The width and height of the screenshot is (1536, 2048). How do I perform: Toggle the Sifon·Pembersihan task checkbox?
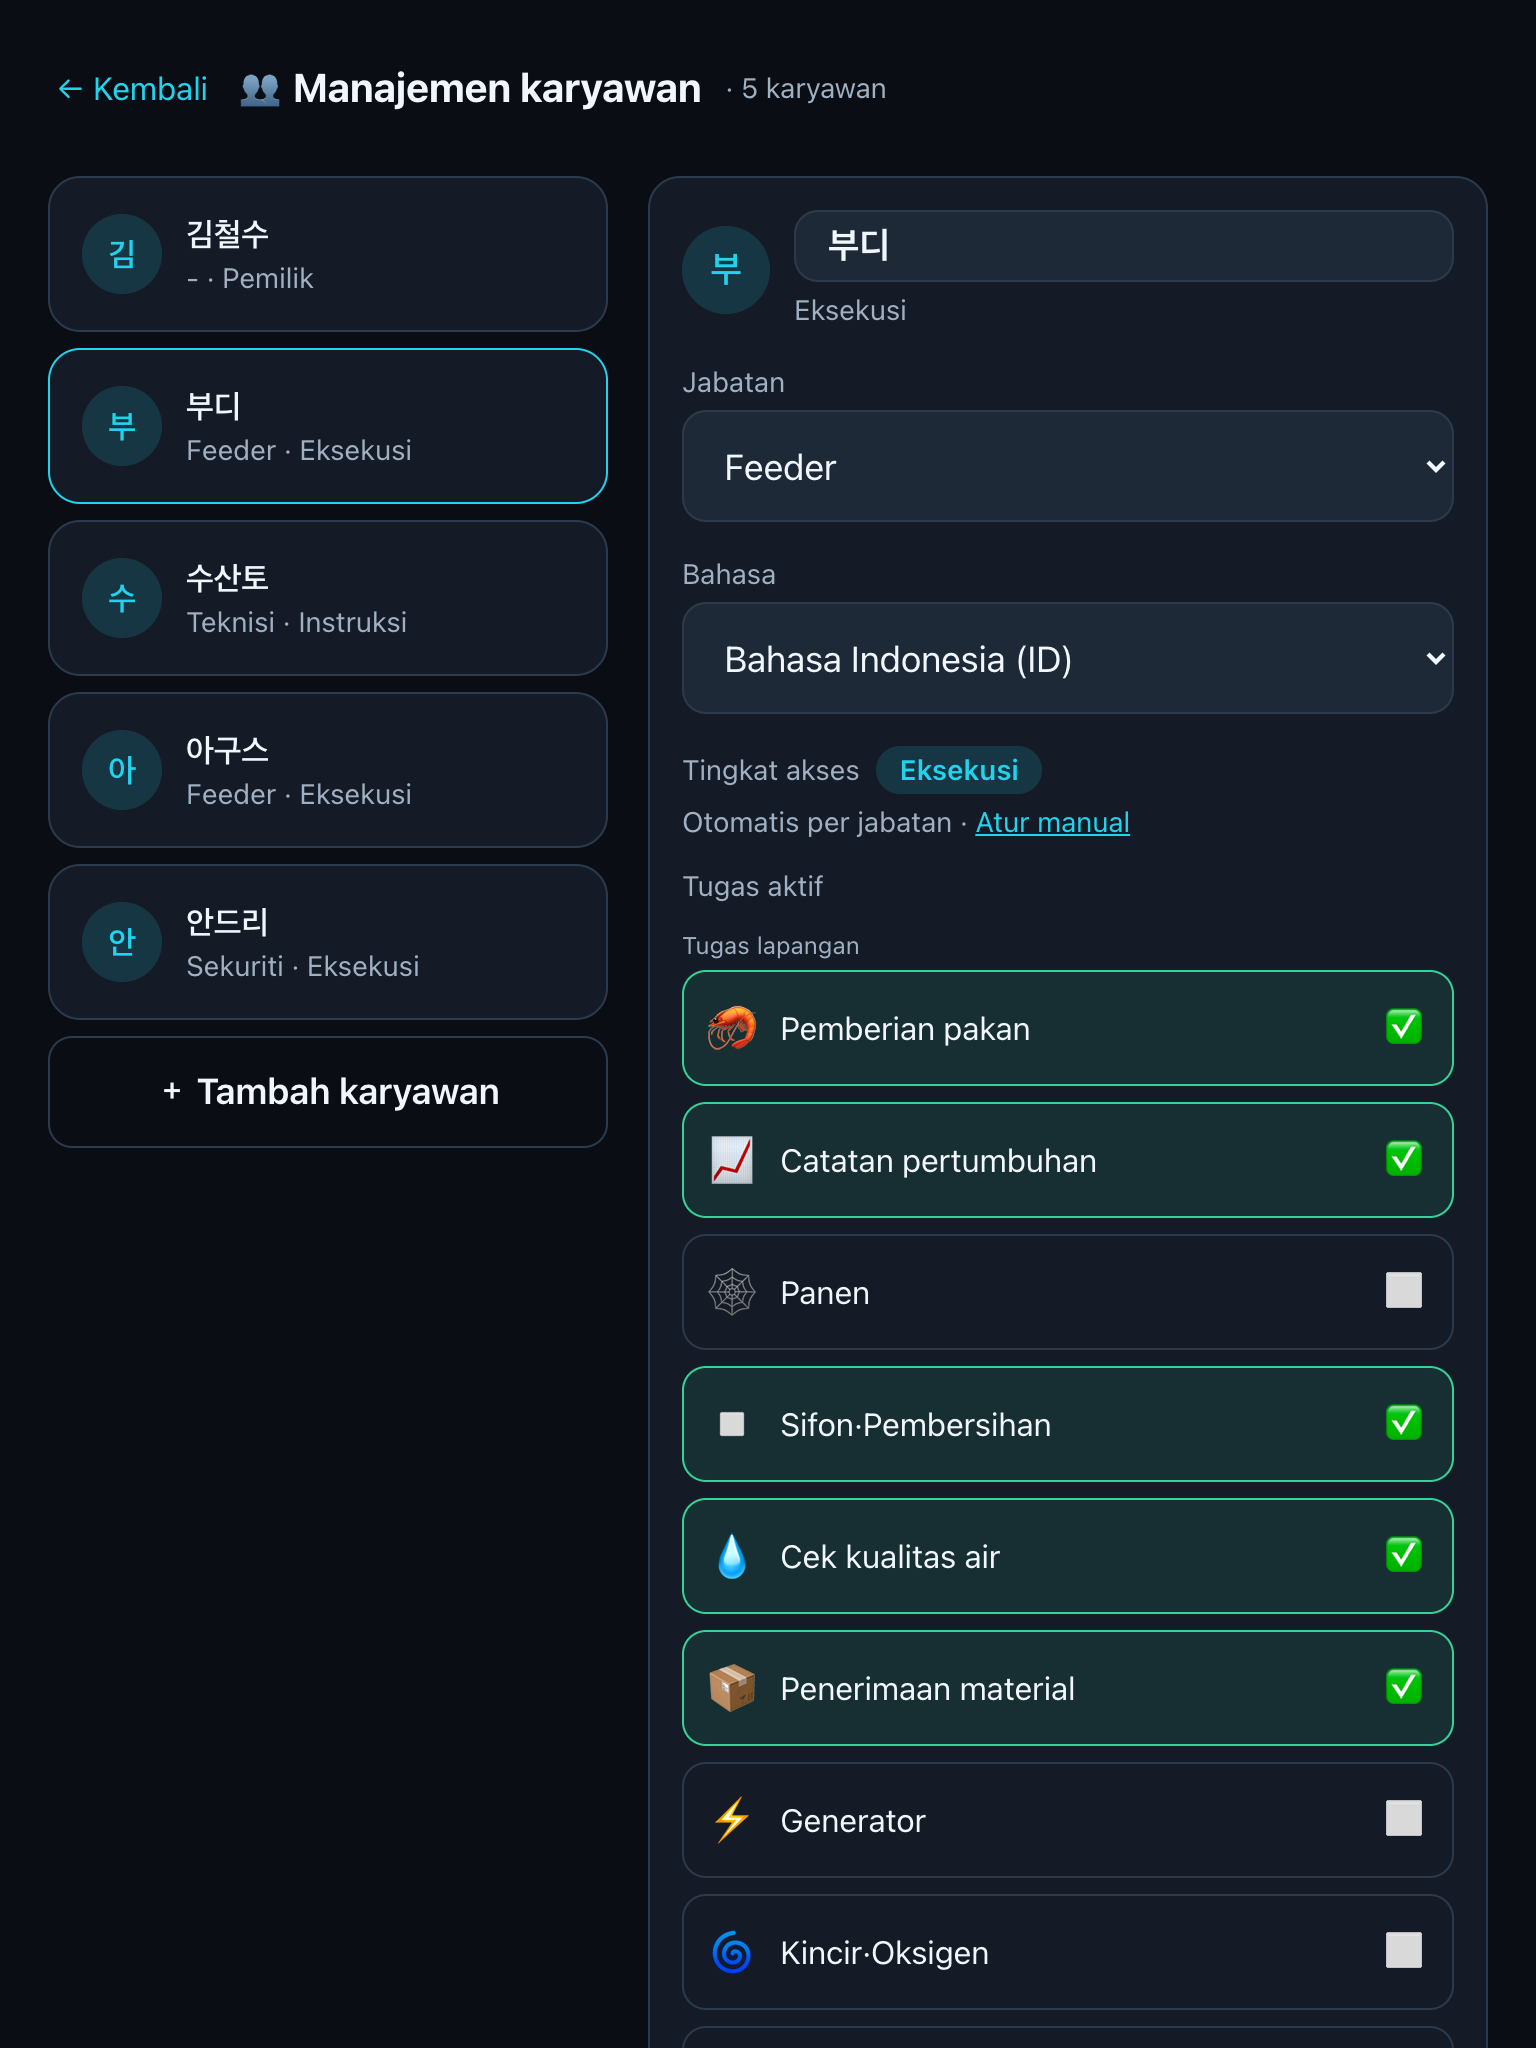(x=1404, y=1422)
